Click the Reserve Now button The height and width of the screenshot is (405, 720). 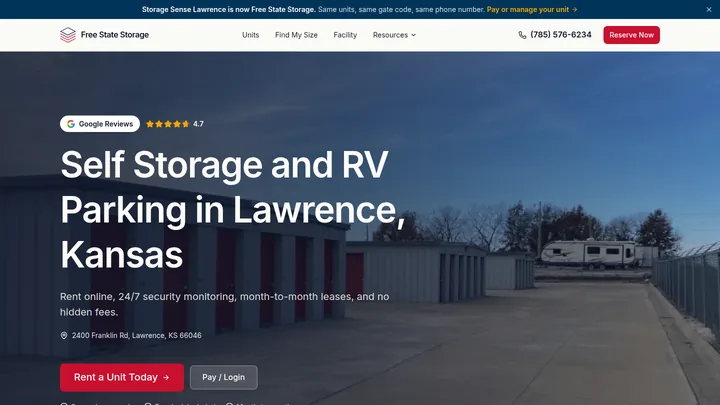[x=631, y=35]
